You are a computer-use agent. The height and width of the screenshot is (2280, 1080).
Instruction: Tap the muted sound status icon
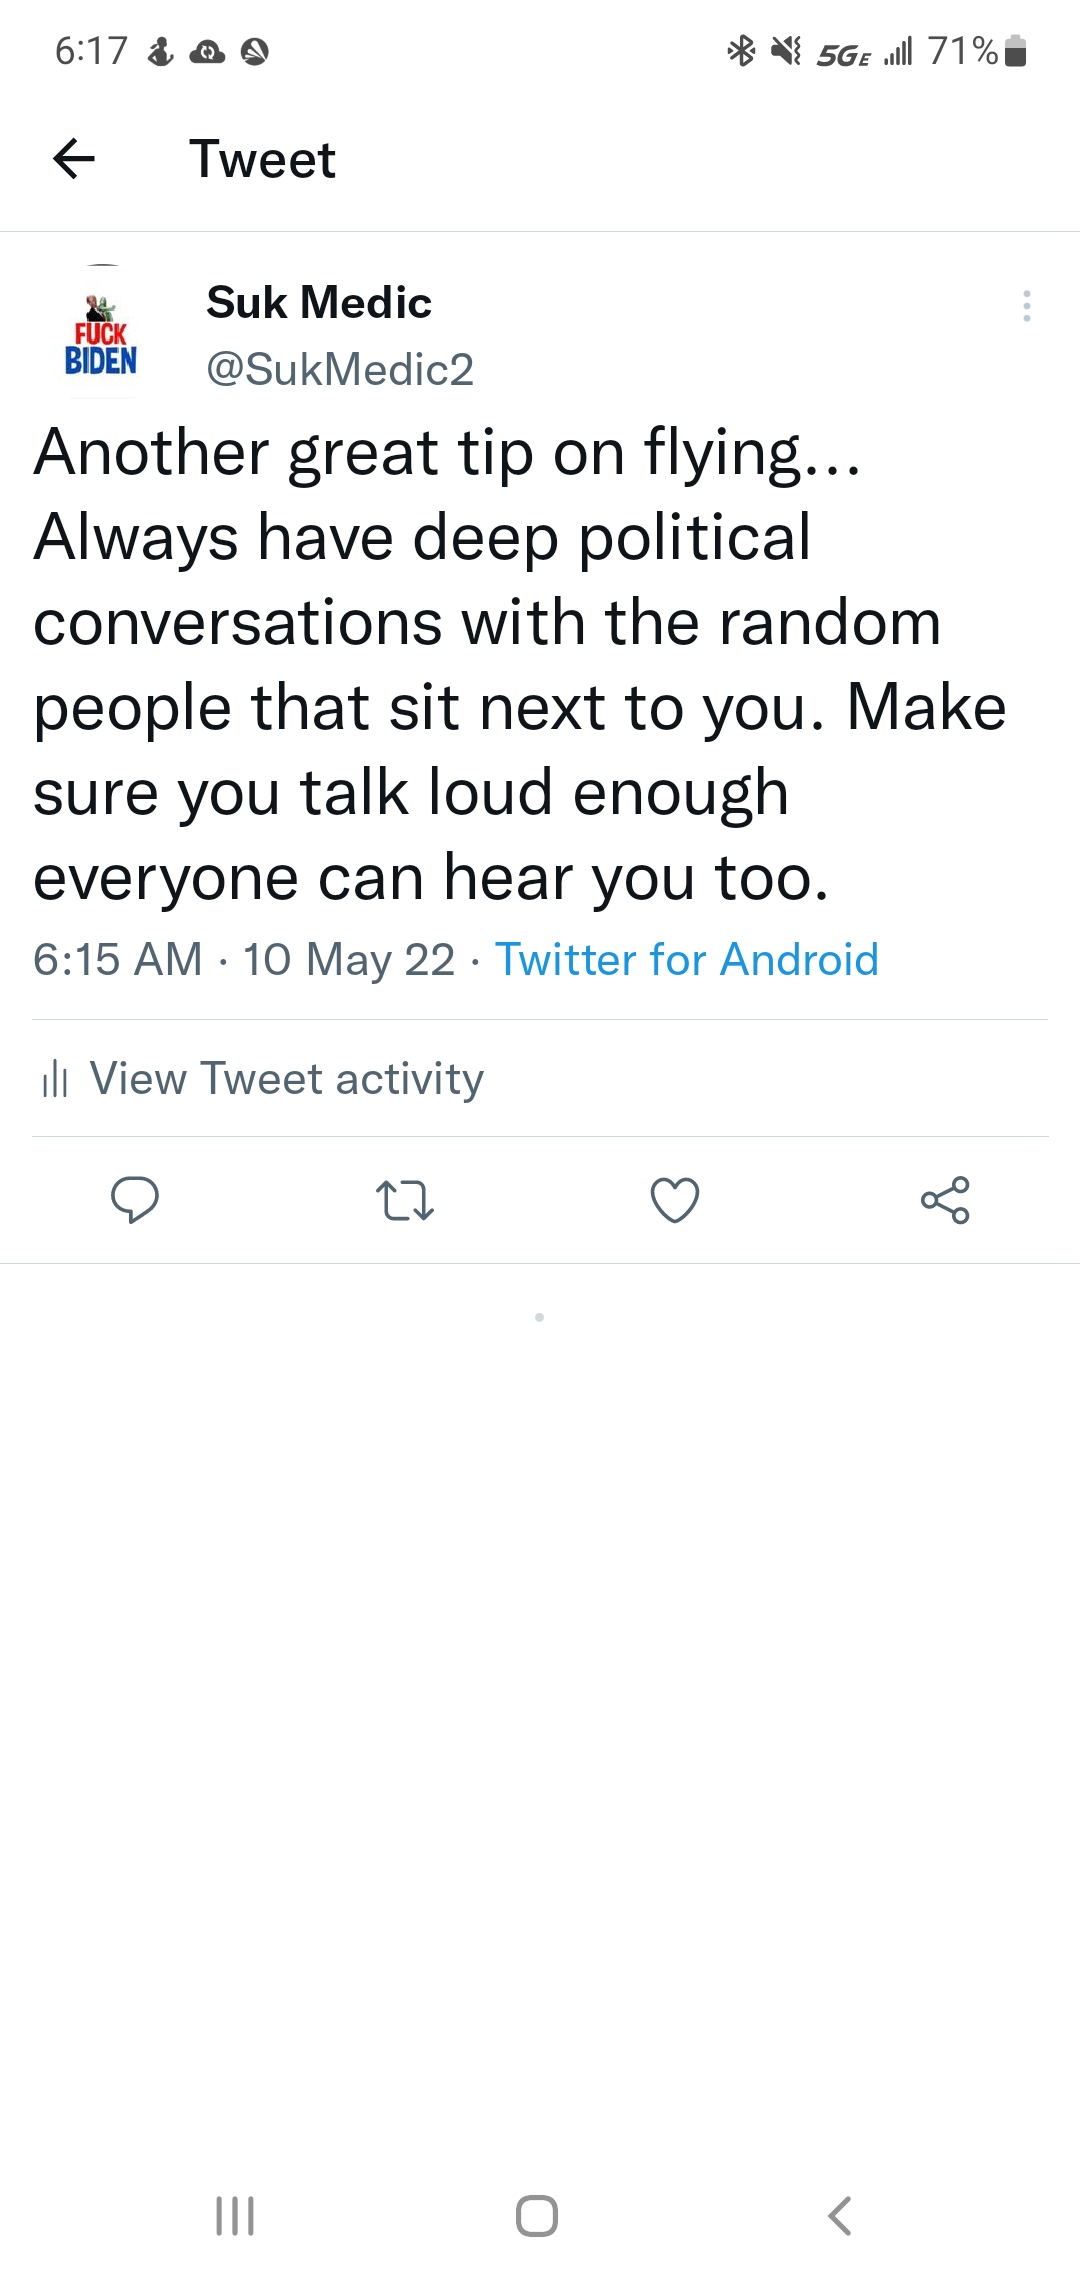(787, 50)
